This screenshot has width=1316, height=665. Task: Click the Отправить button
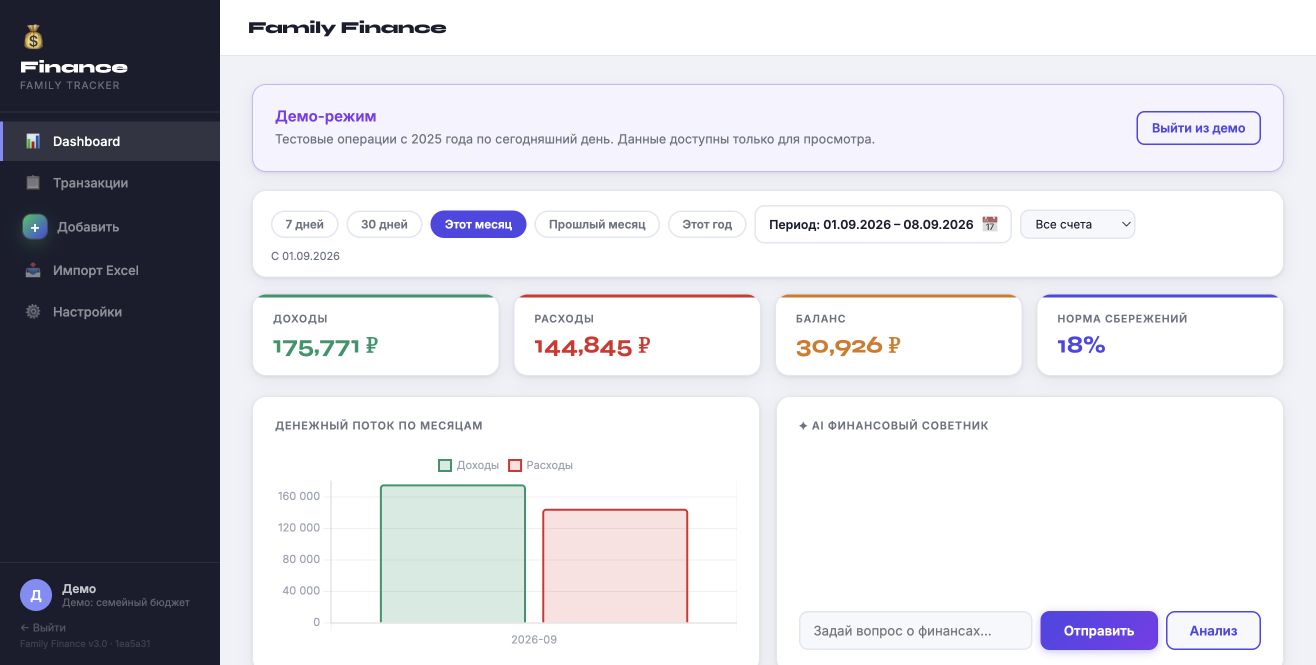1099,631
